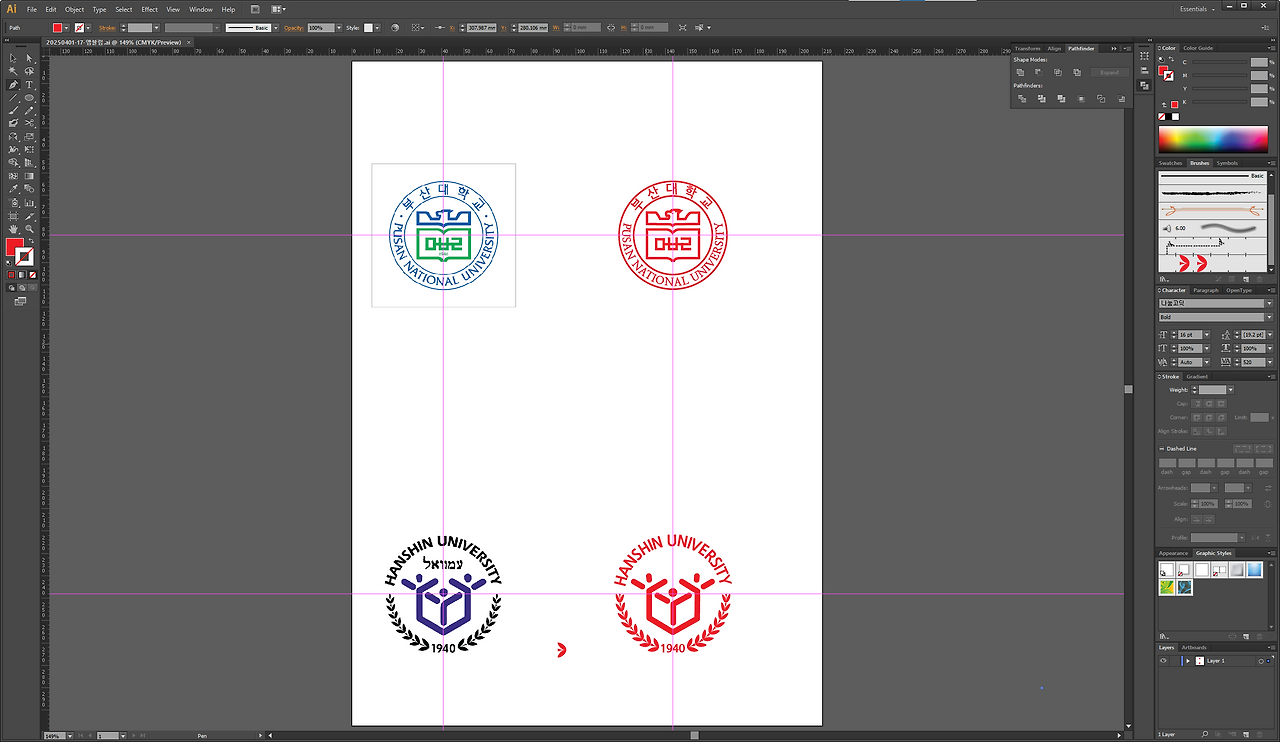Screen dimensions: 1280x742
Task: Click the Crop pathfinder icon
Action: click(x=1081, y=99)
